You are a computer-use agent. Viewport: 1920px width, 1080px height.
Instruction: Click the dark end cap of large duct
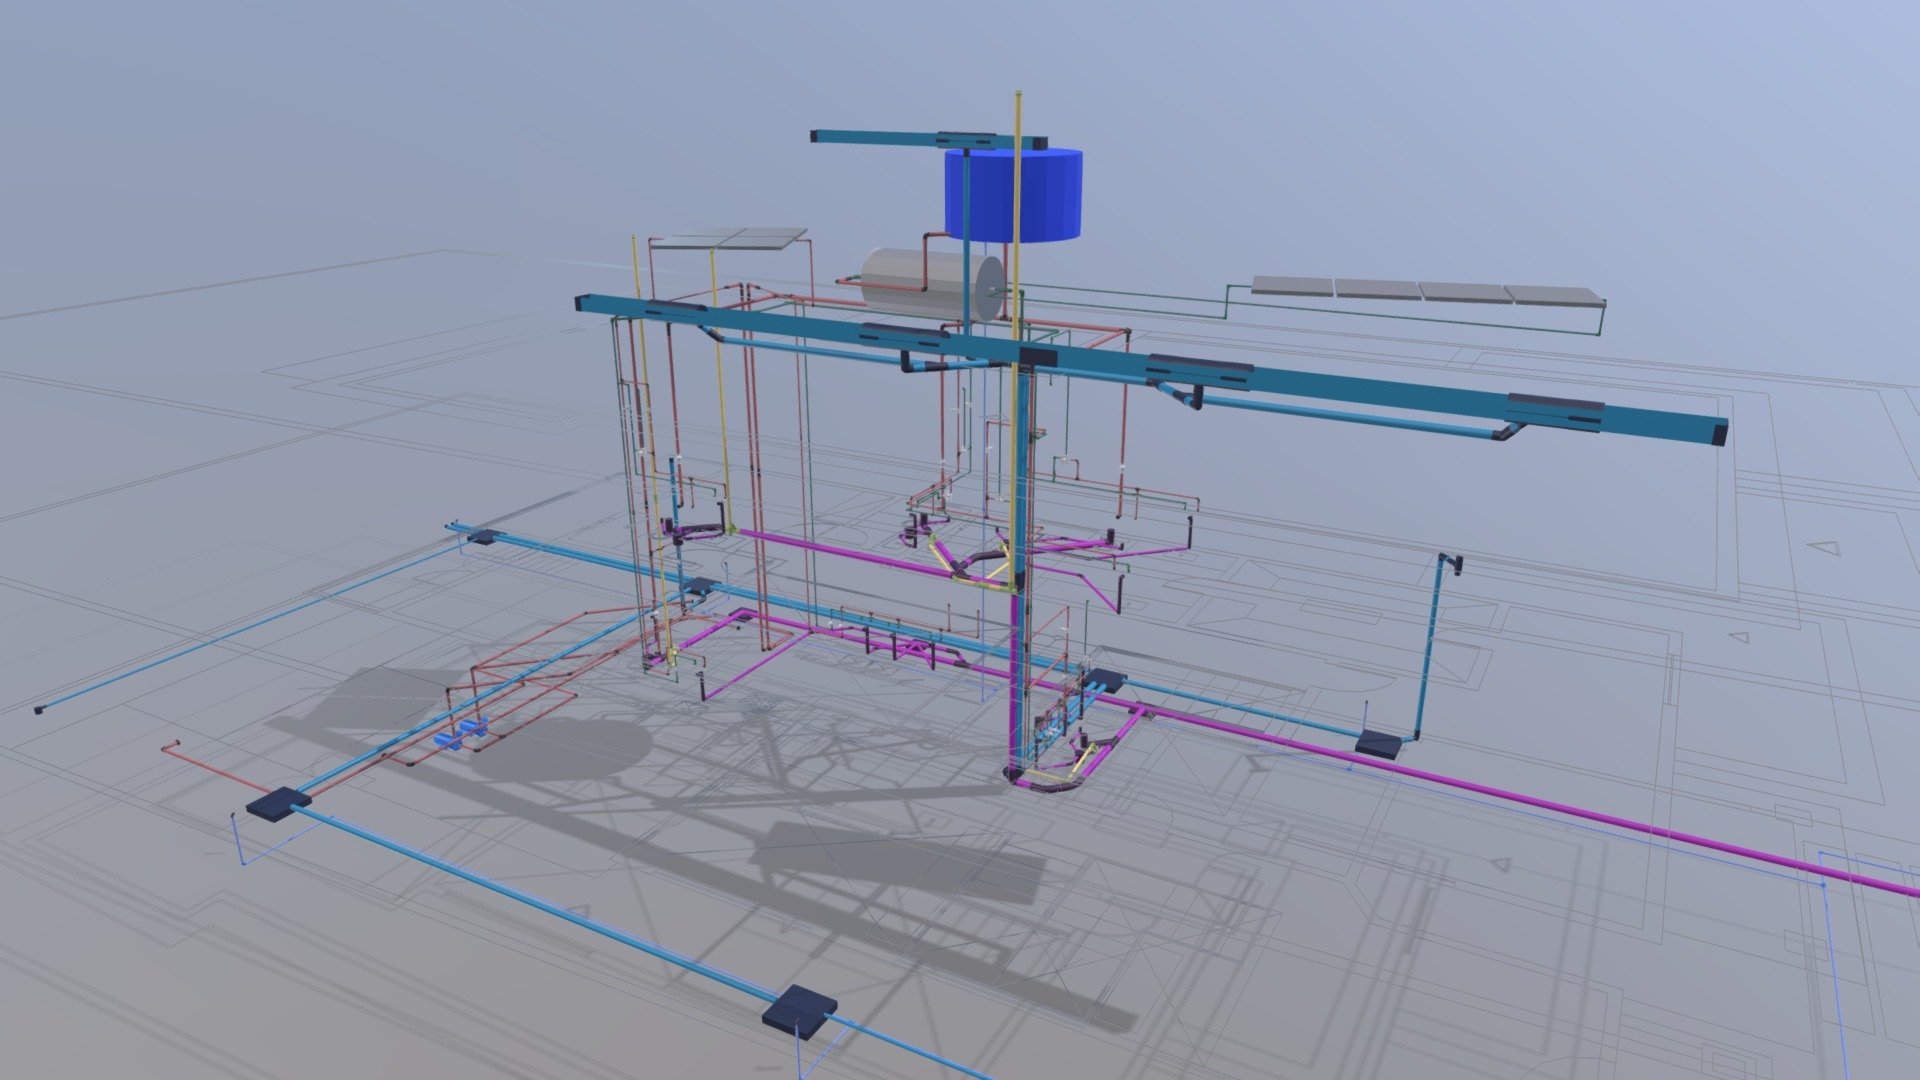pyautogui.click(x=1720, y=434)
